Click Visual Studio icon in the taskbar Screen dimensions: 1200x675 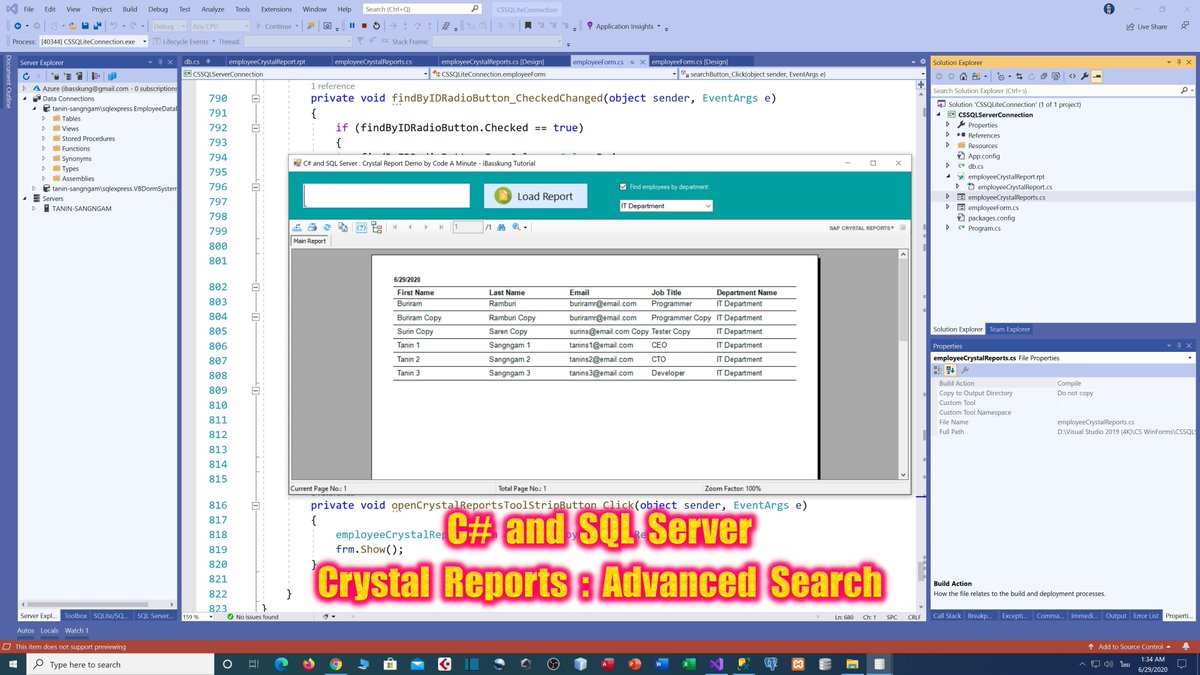point(716,664)
